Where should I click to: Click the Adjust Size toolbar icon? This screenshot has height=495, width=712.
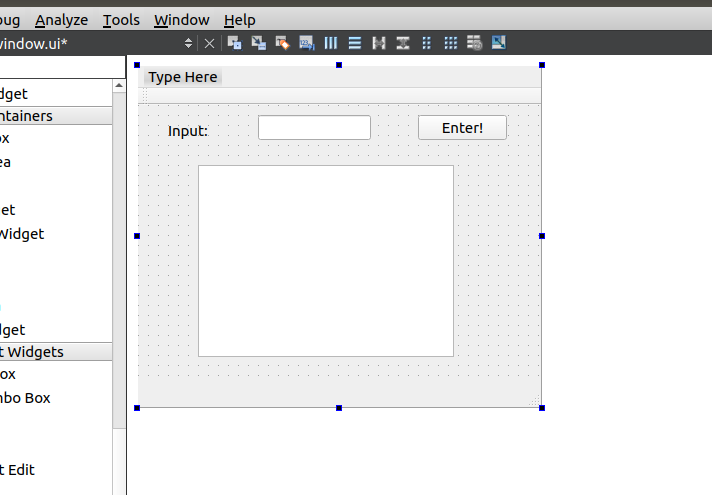[498, 43]
